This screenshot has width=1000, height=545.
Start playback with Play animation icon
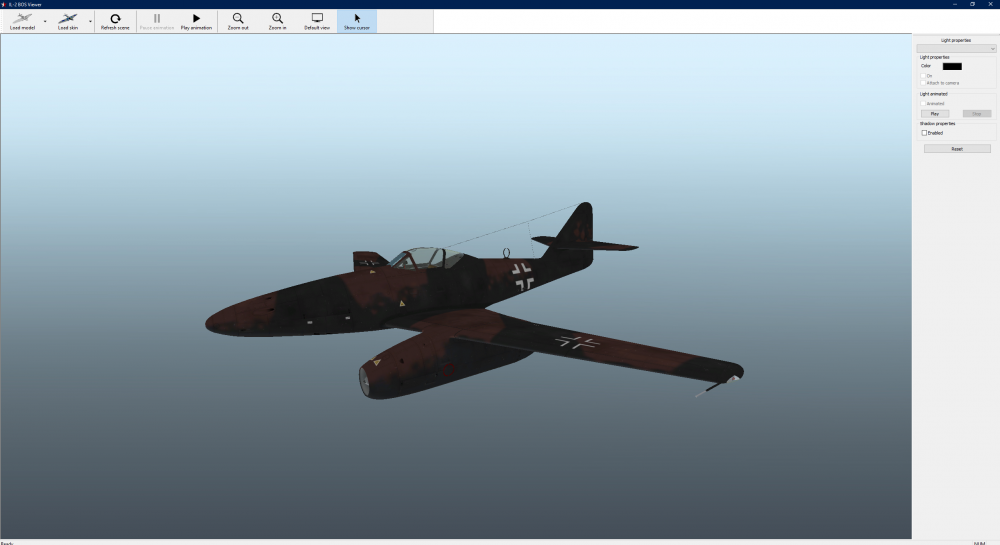coord(196,18)
